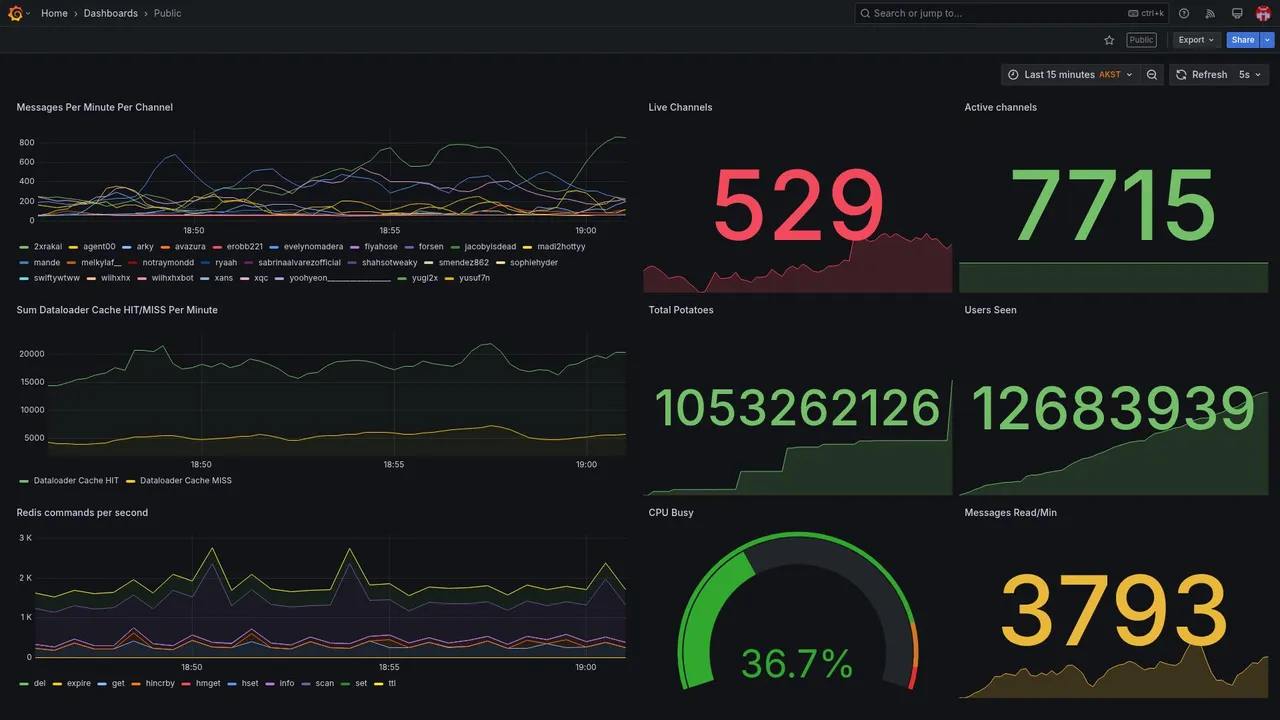Open the Last 15 minutes time picker

tap(1070, 75)
